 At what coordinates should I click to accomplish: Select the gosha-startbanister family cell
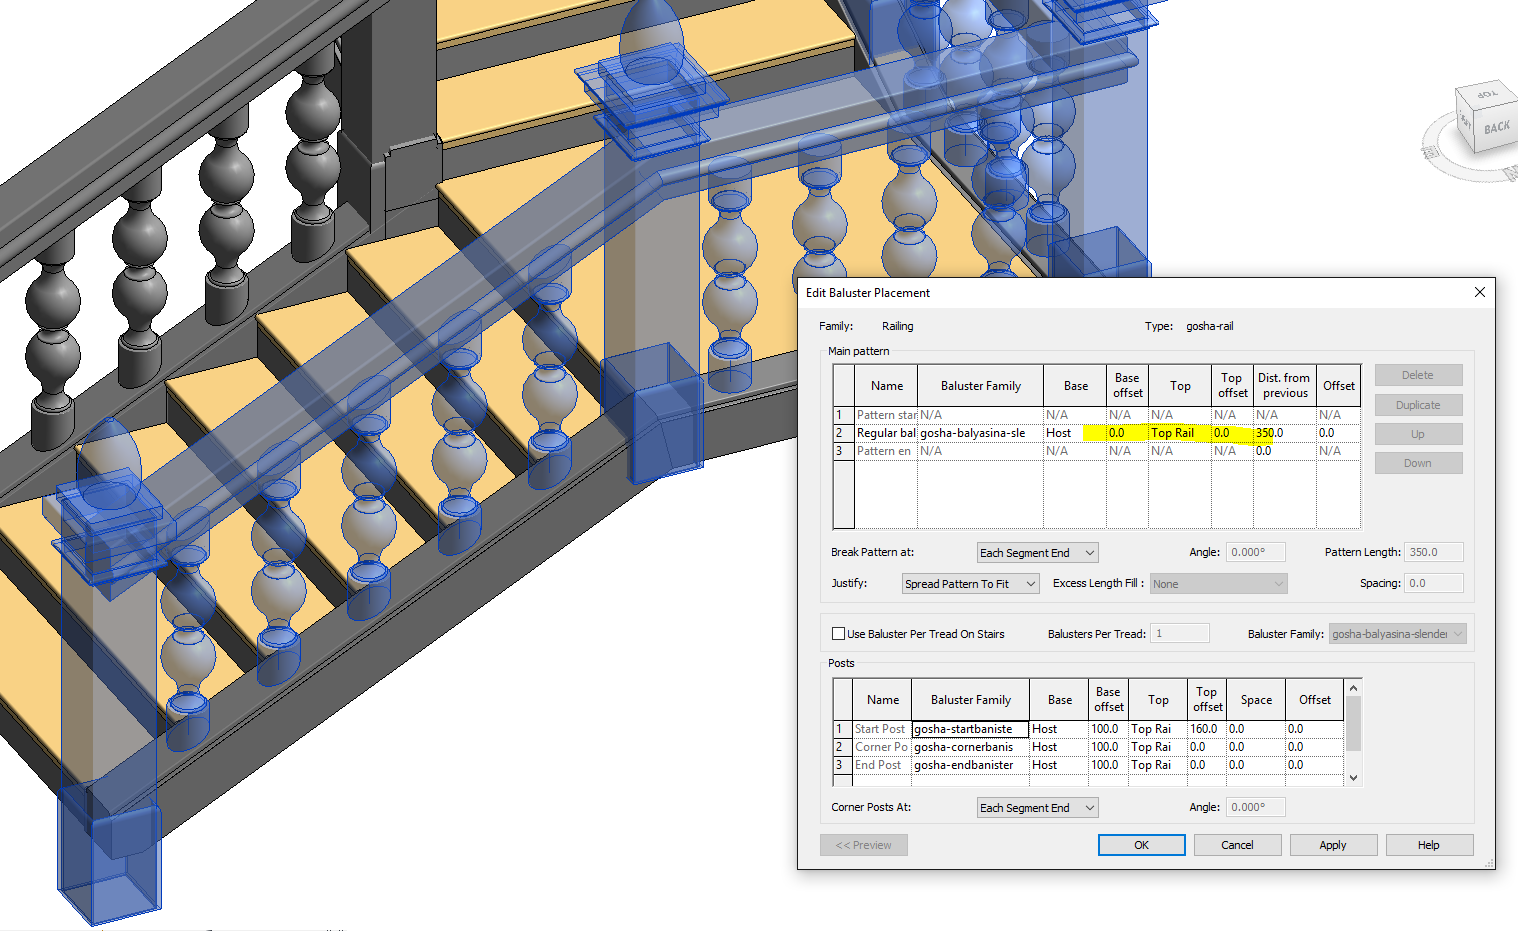(x=969, y=729)
